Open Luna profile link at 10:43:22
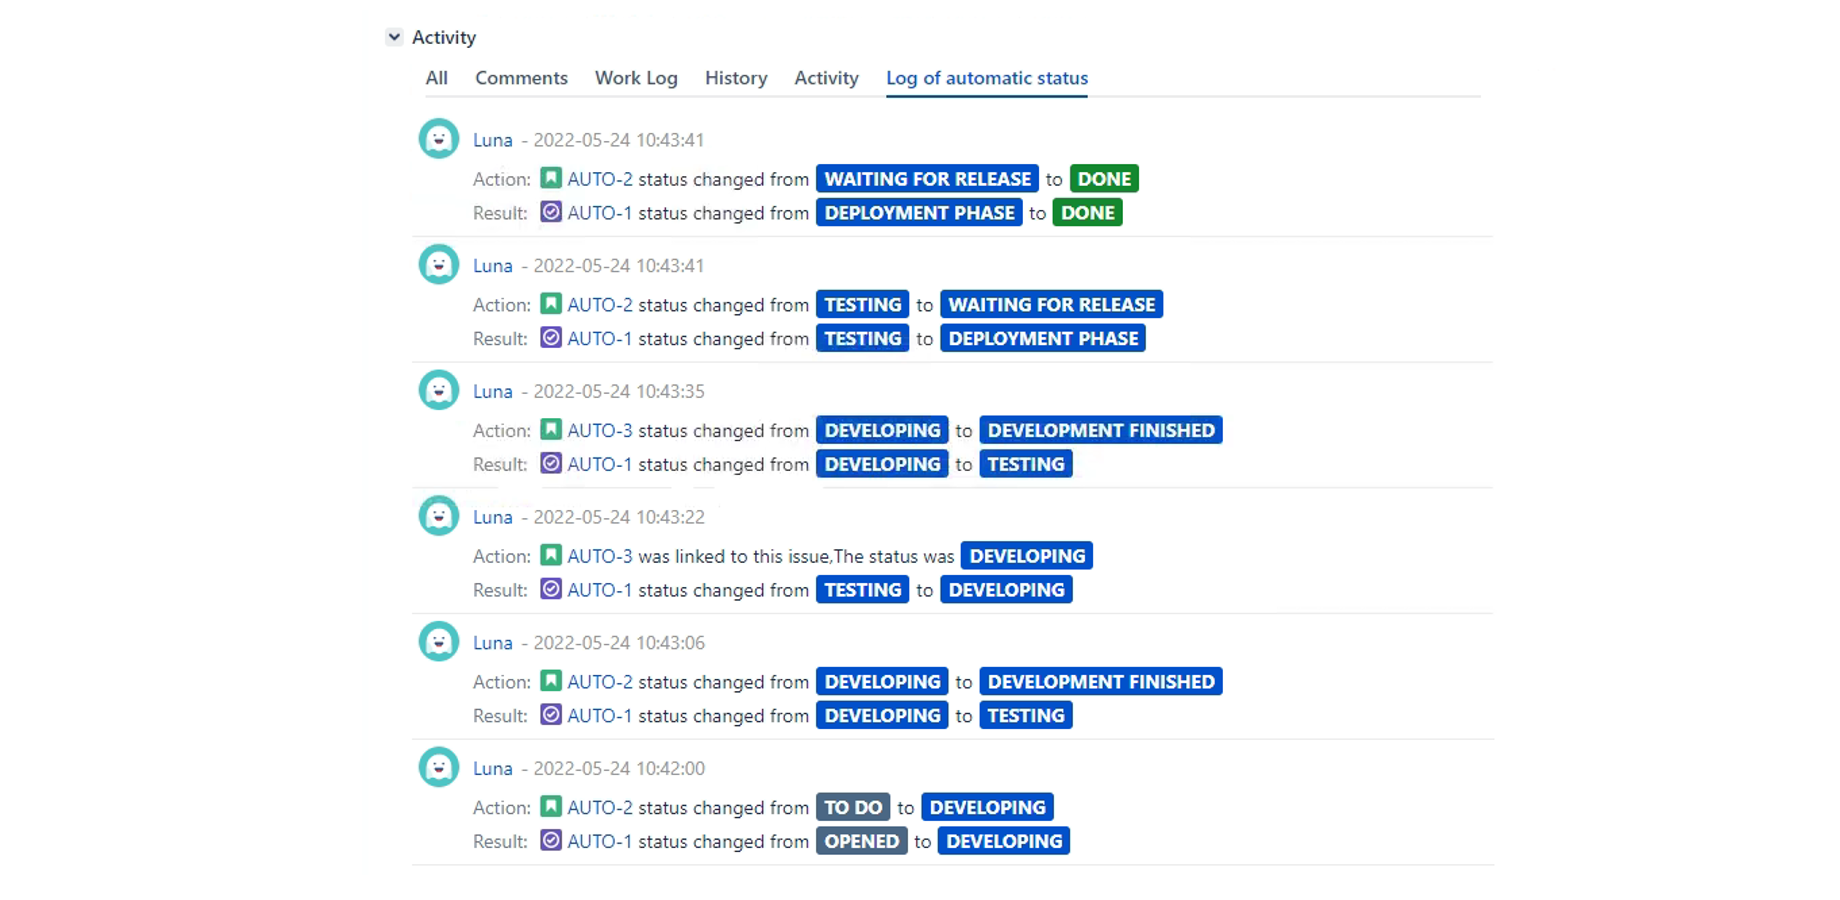This screenshot has height=900, width=1840. click(493, 517)
